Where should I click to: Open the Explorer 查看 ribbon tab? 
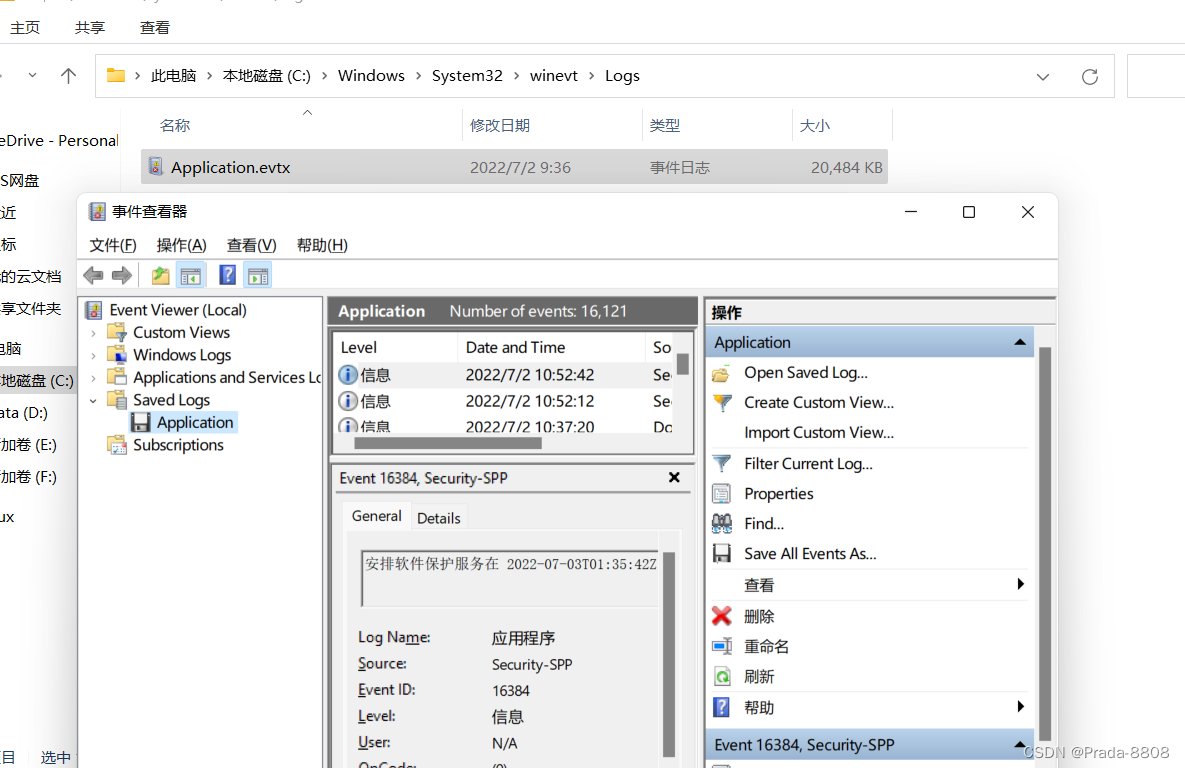point(155,27)
